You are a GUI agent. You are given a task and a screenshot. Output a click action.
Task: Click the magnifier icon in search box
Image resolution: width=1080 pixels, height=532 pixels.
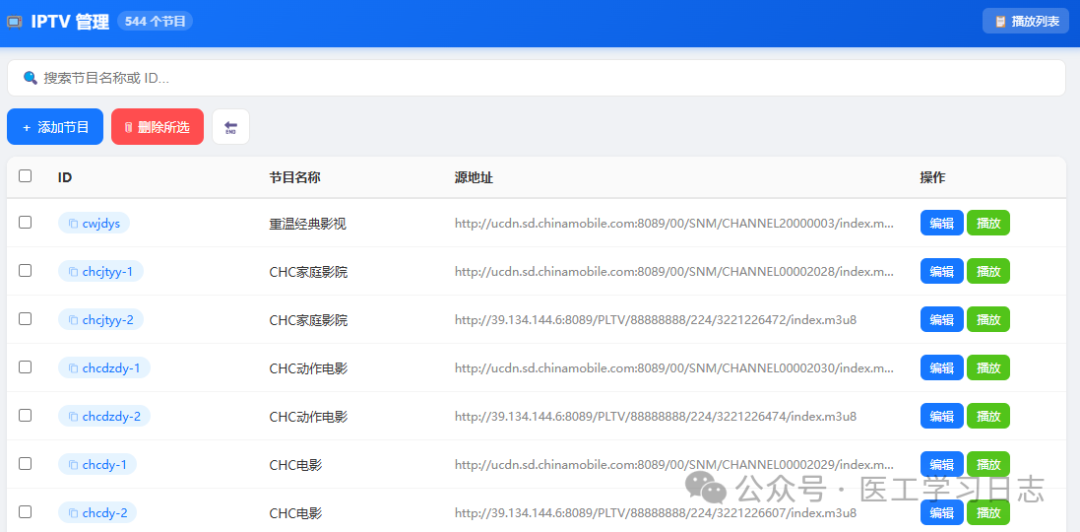click(x=30, y=78)
